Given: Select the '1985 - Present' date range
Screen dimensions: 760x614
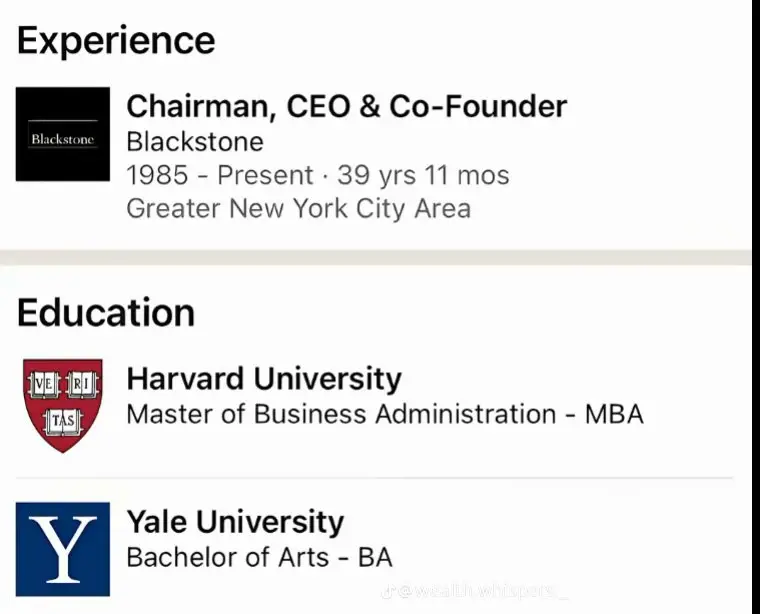Looking at the screenshot, I should point(220,175).
